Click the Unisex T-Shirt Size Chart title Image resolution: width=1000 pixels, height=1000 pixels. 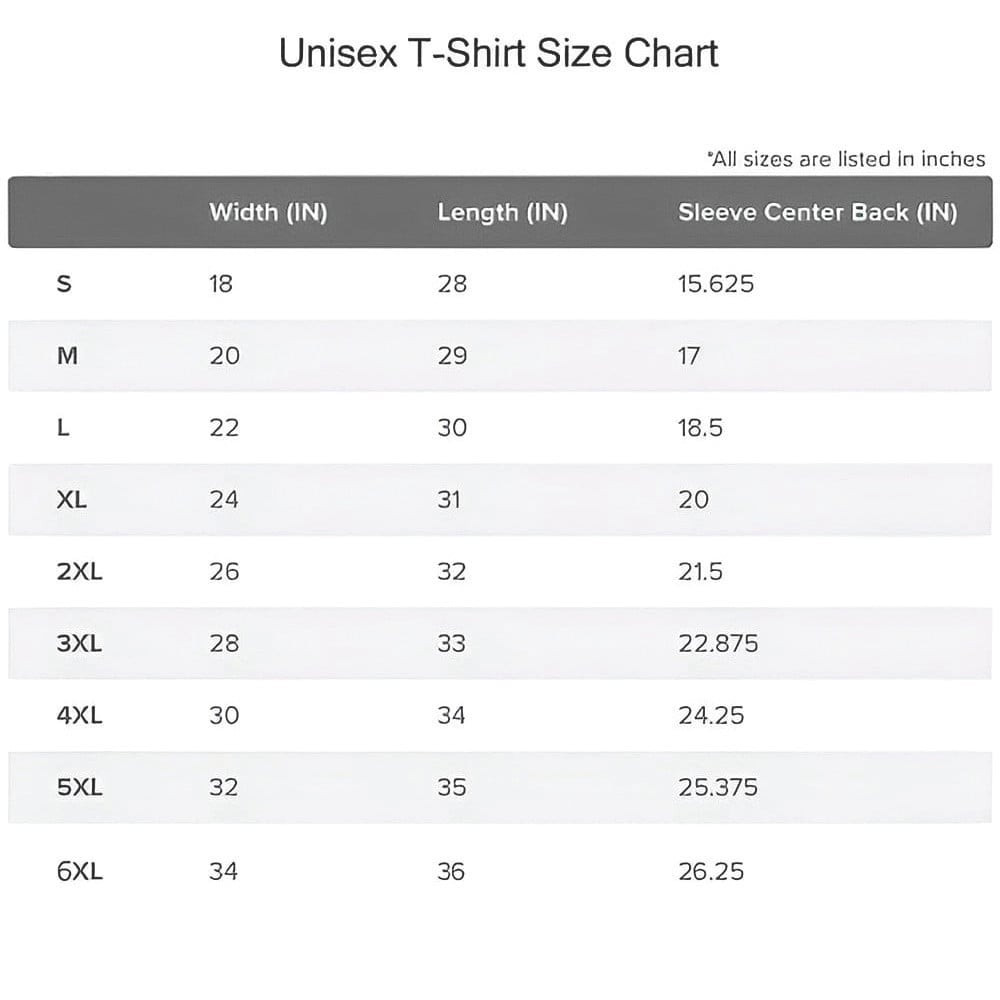pos(499,54)
